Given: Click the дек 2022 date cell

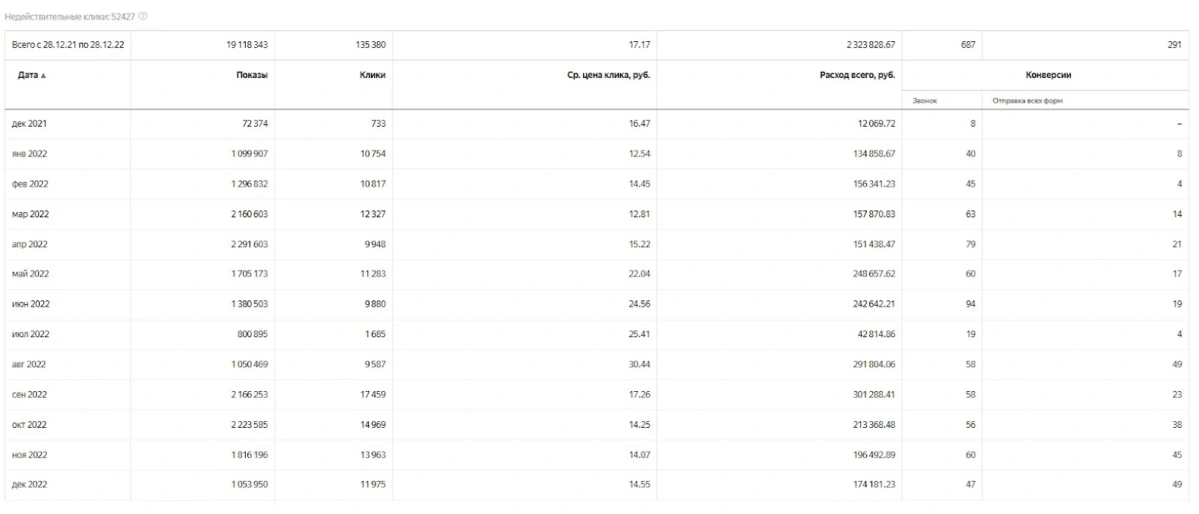Looking at the screenshot, I should pos(29,484).
